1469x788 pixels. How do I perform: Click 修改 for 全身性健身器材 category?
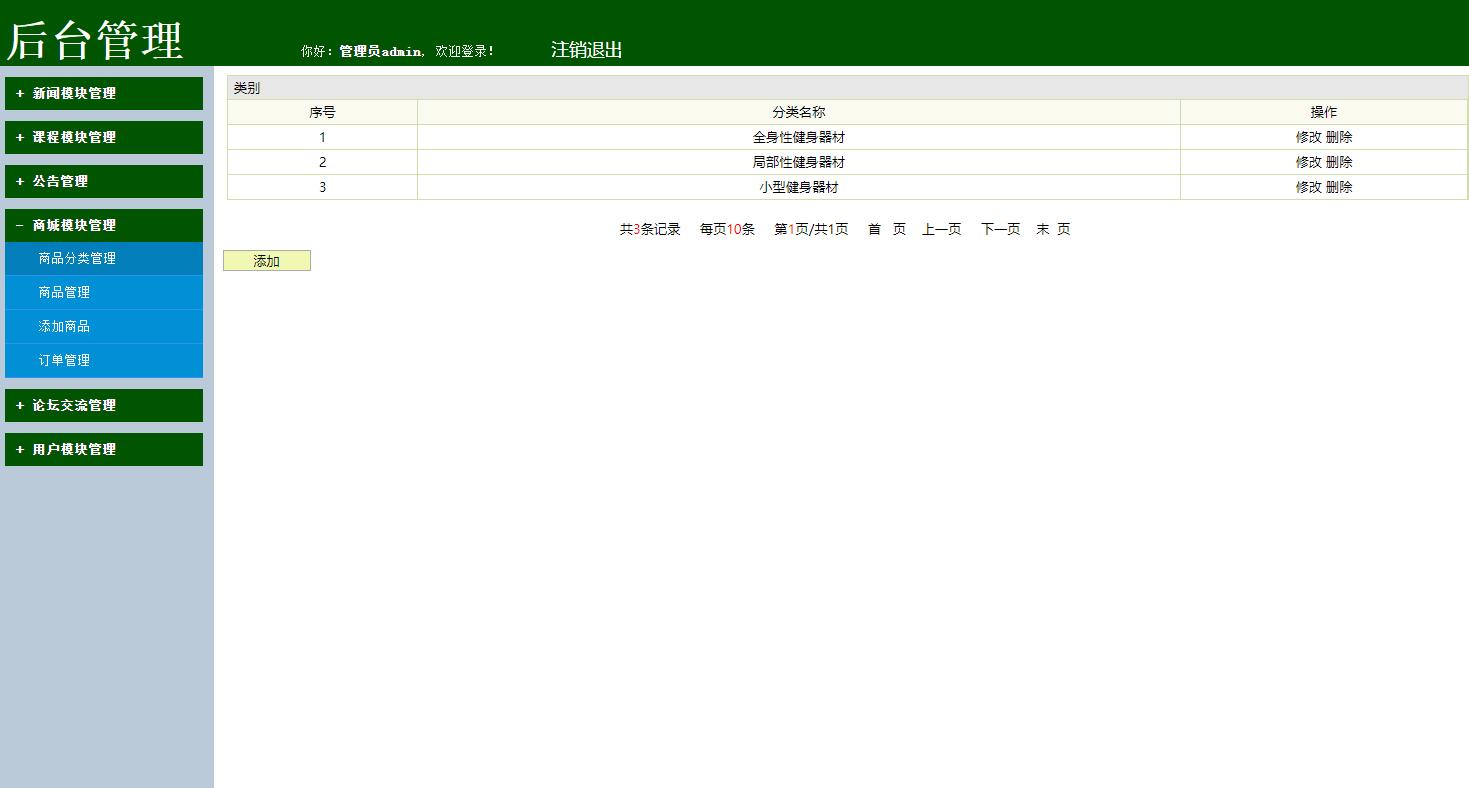click(x=1306, y=137)
